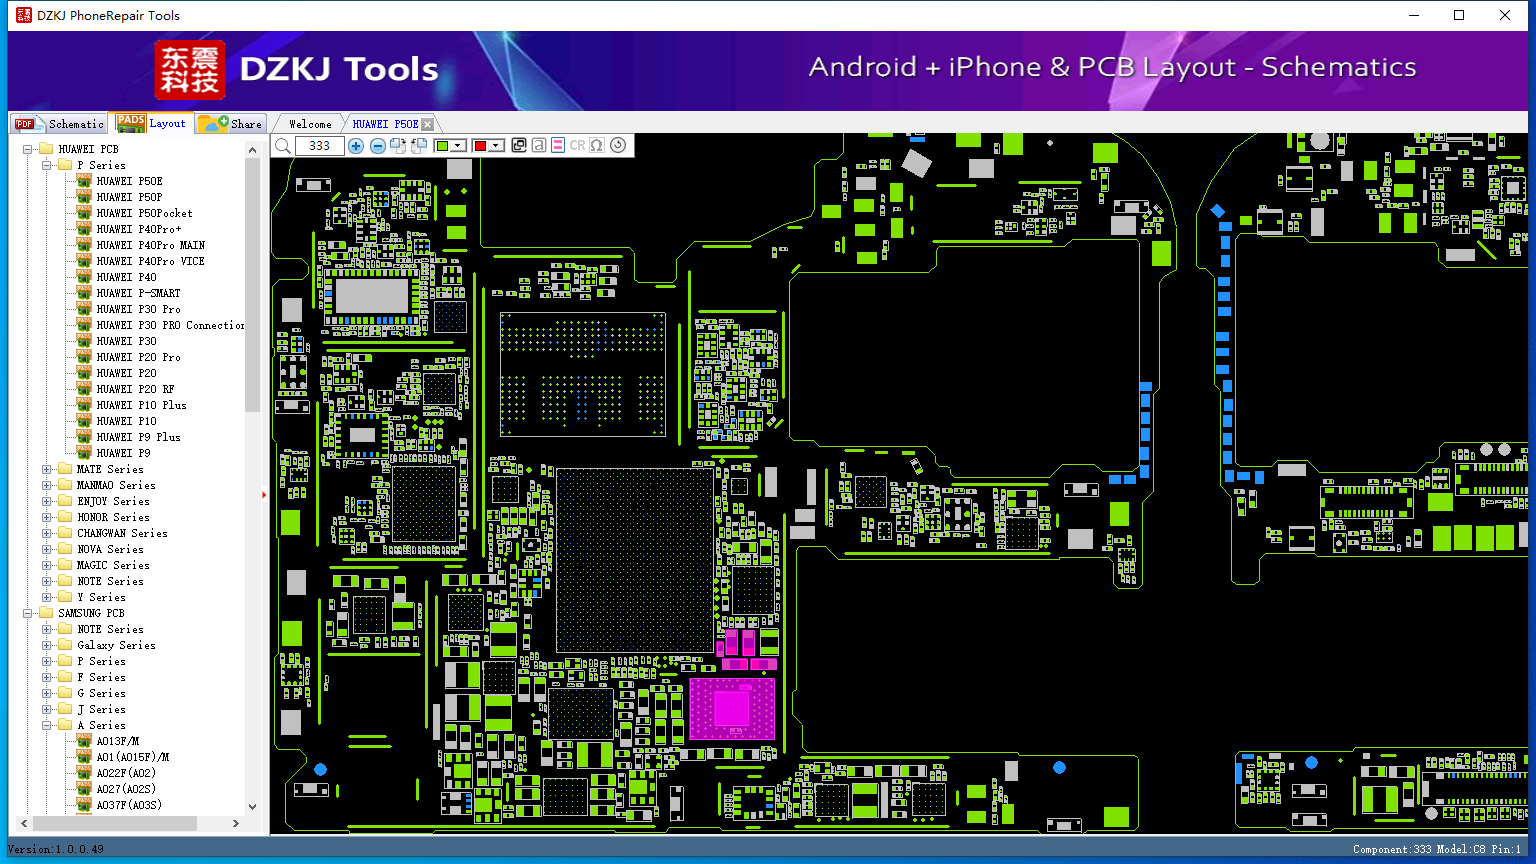Click the PADS icon beside HUAWEI P30
The width and height of the screenshot is (1536, 864).
tap(84, 341)
